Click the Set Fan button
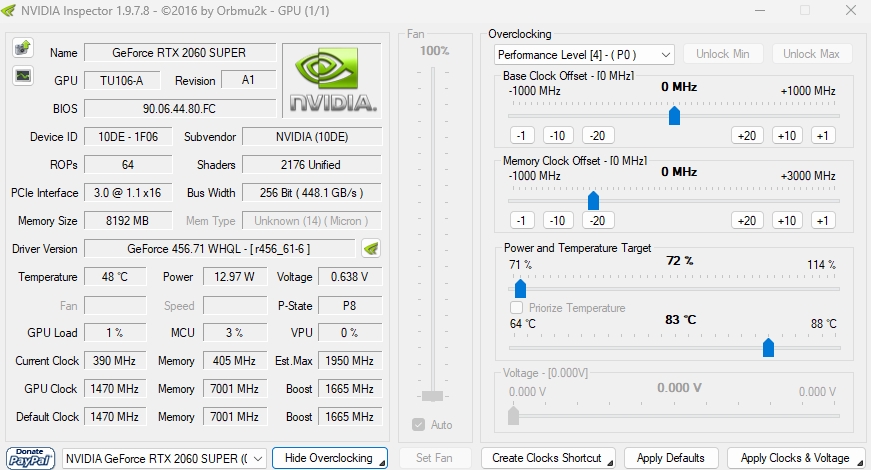This screenshot has width=871, height=470. 434,458
